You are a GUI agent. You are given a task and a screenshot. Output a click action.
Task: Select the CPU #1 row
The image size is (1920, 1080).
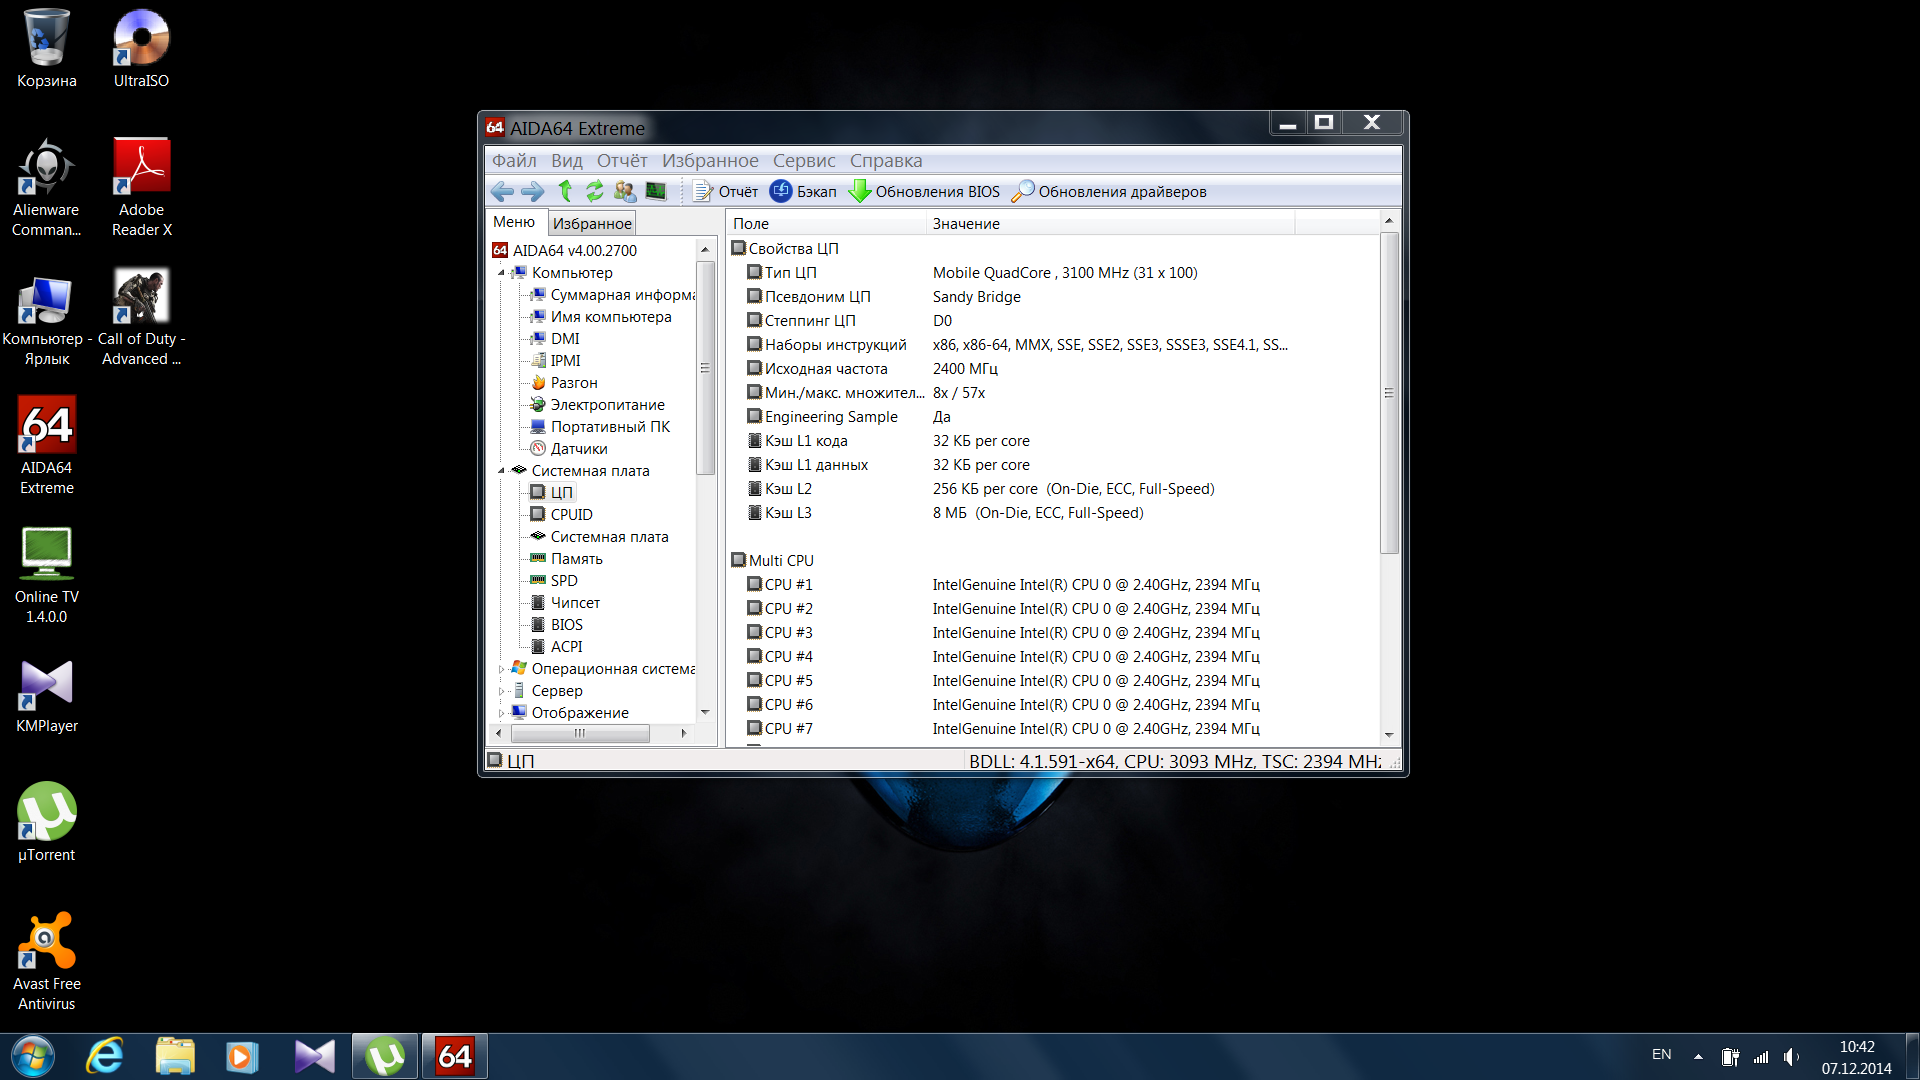point(1054,585)
